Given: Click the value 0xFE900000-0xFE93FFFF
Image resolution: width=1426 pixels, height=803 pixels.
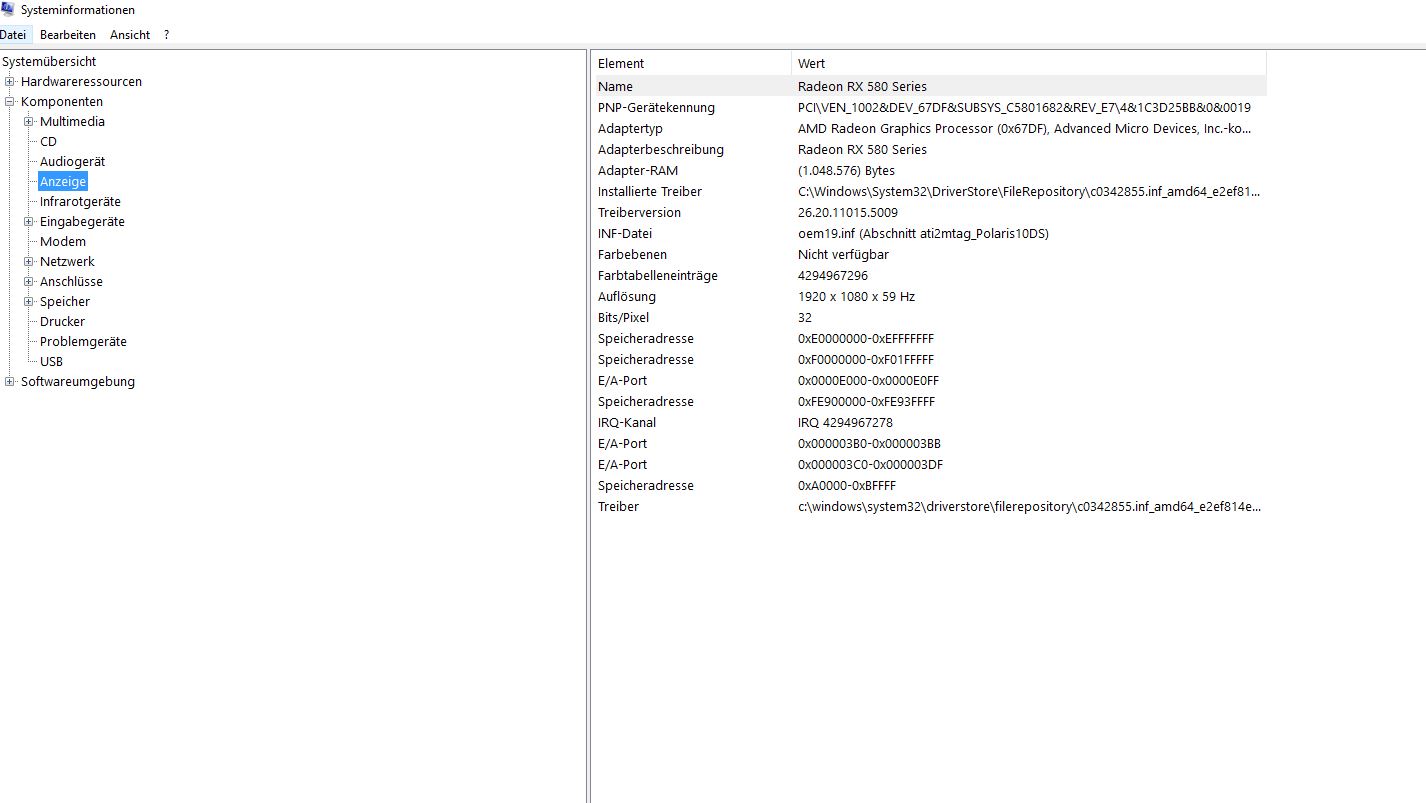Looking at the screenshot, I should click(x=866, y=401).
